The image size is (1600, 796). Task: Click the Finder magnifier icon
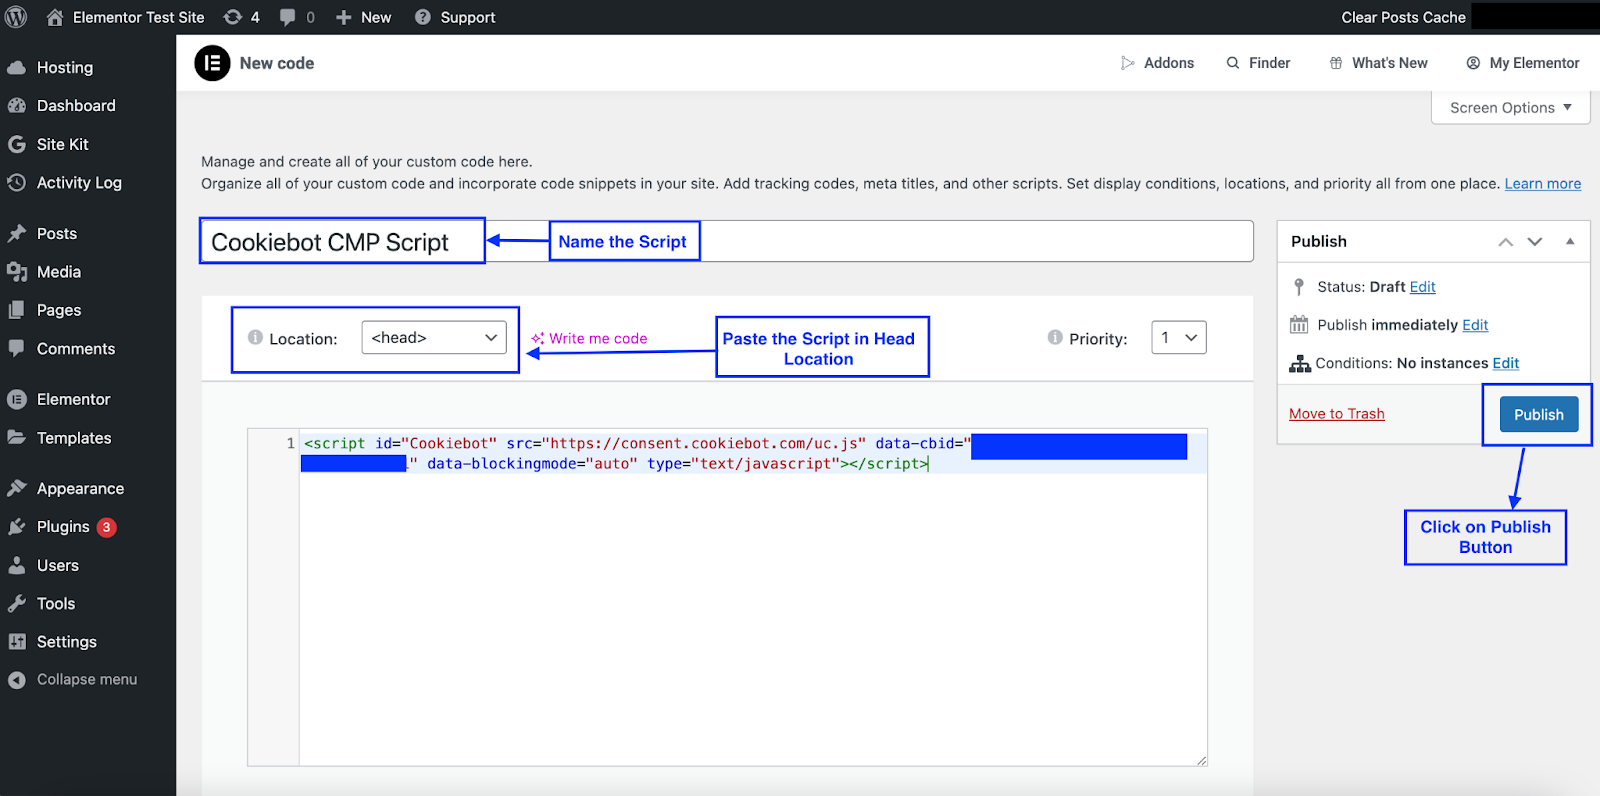click(1233, 63)
